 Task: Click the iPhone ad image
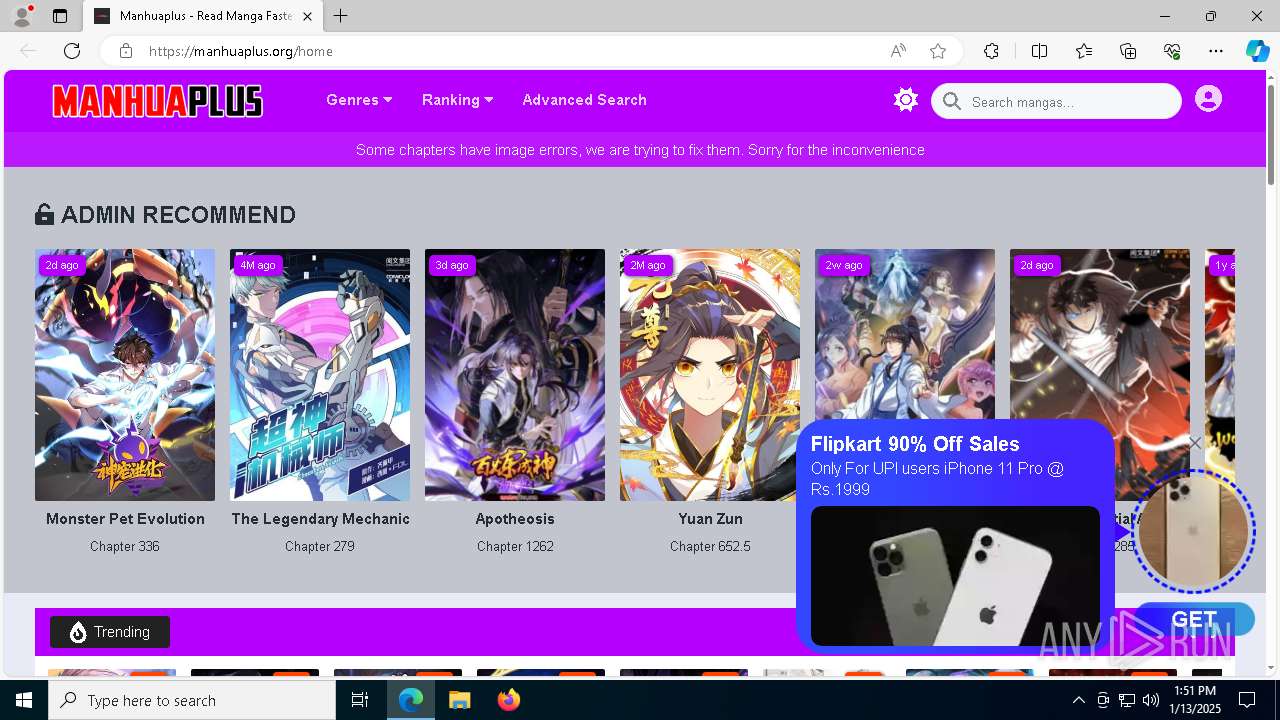coord(955,576)
